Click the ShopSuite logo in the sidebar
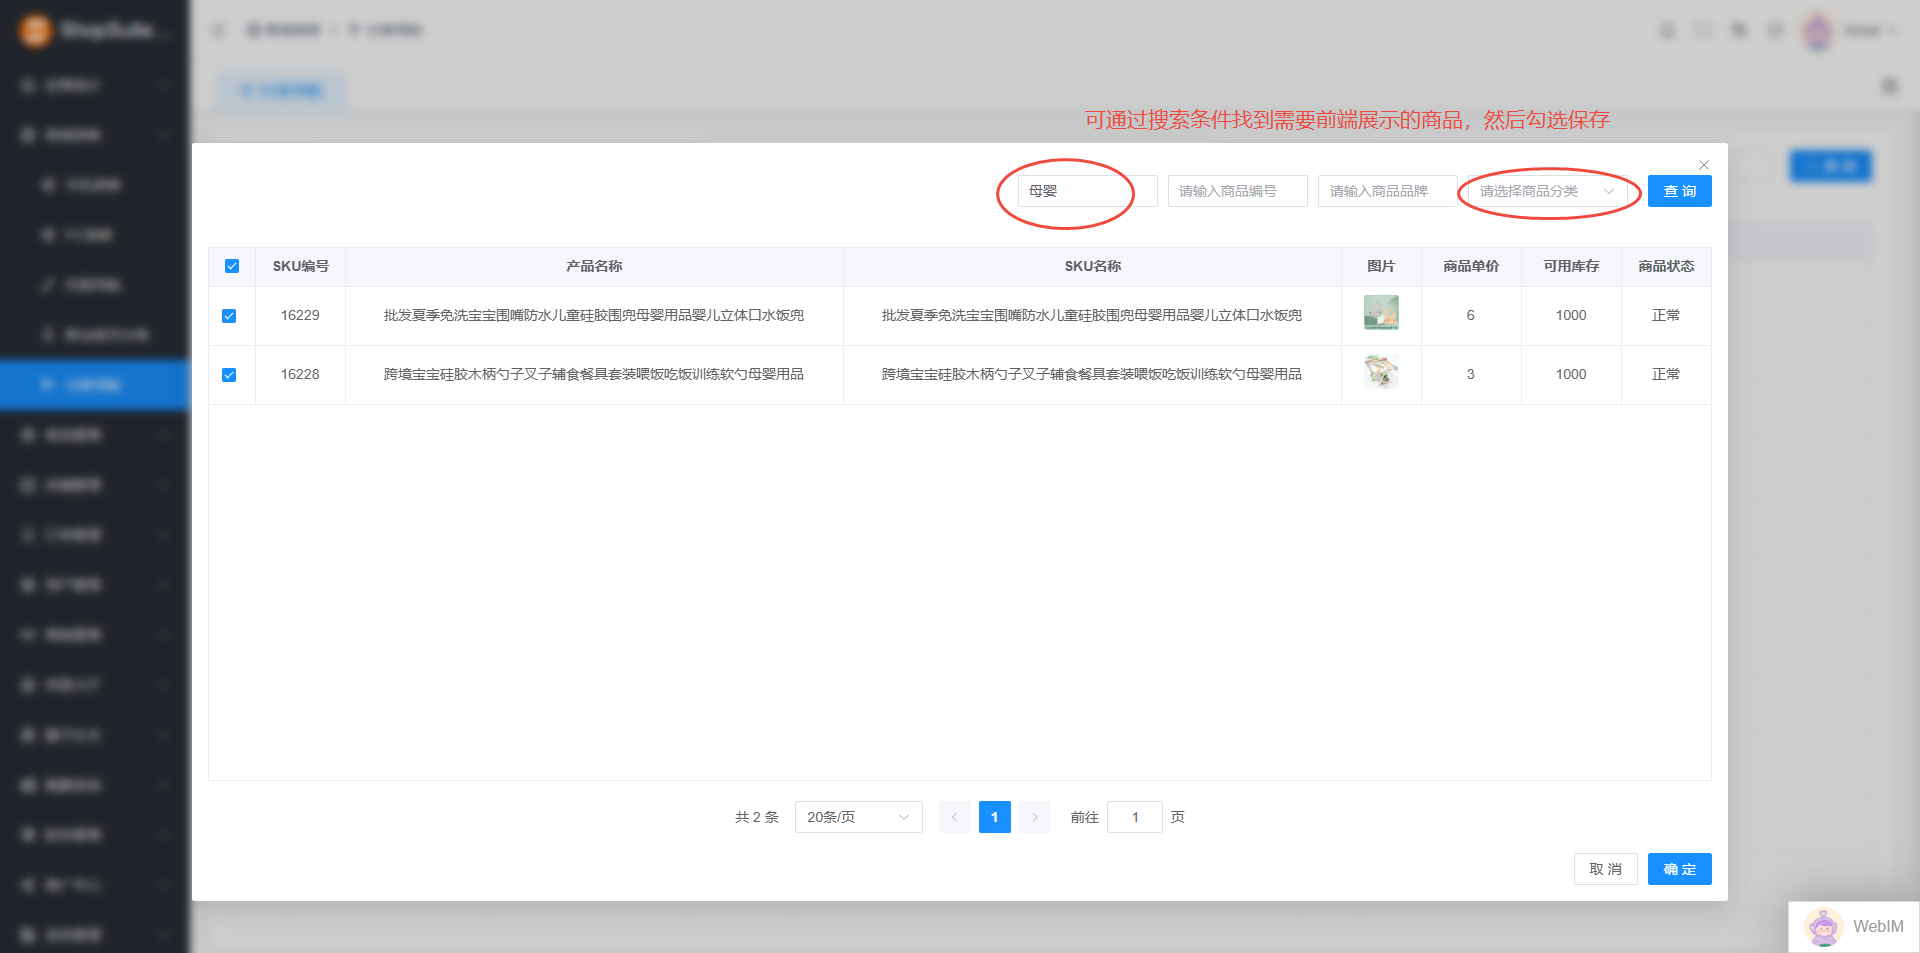1920x953 pixels. (x=36, y=30)
